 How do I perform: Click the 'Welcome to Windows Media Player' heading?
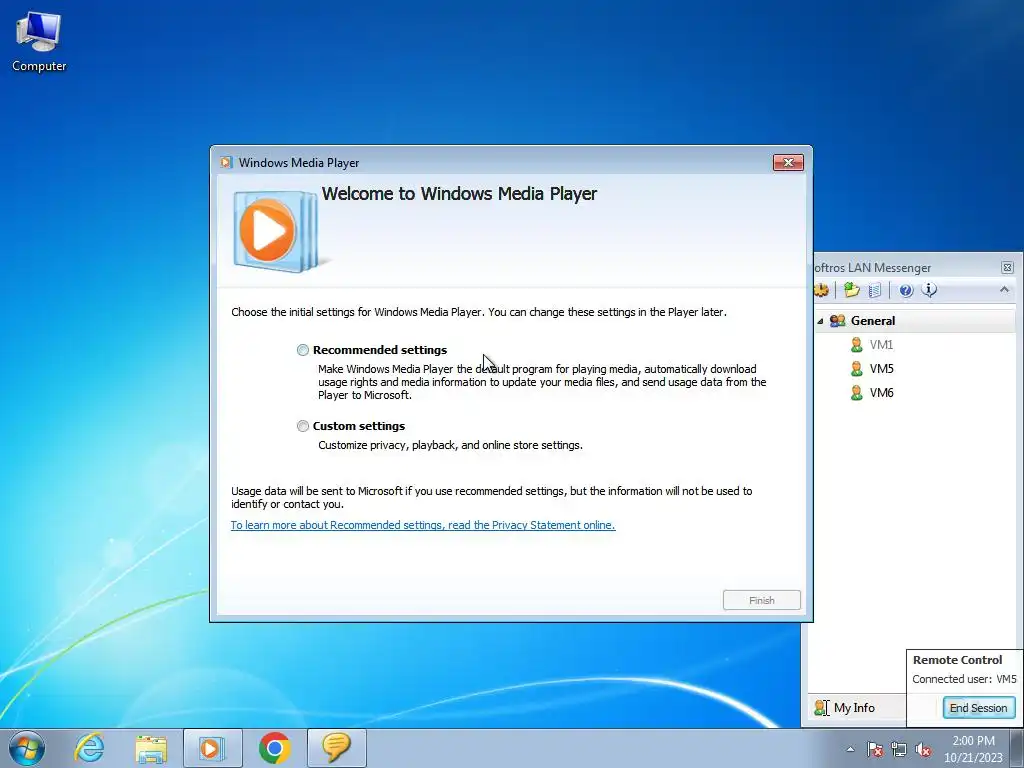[459, 194]
